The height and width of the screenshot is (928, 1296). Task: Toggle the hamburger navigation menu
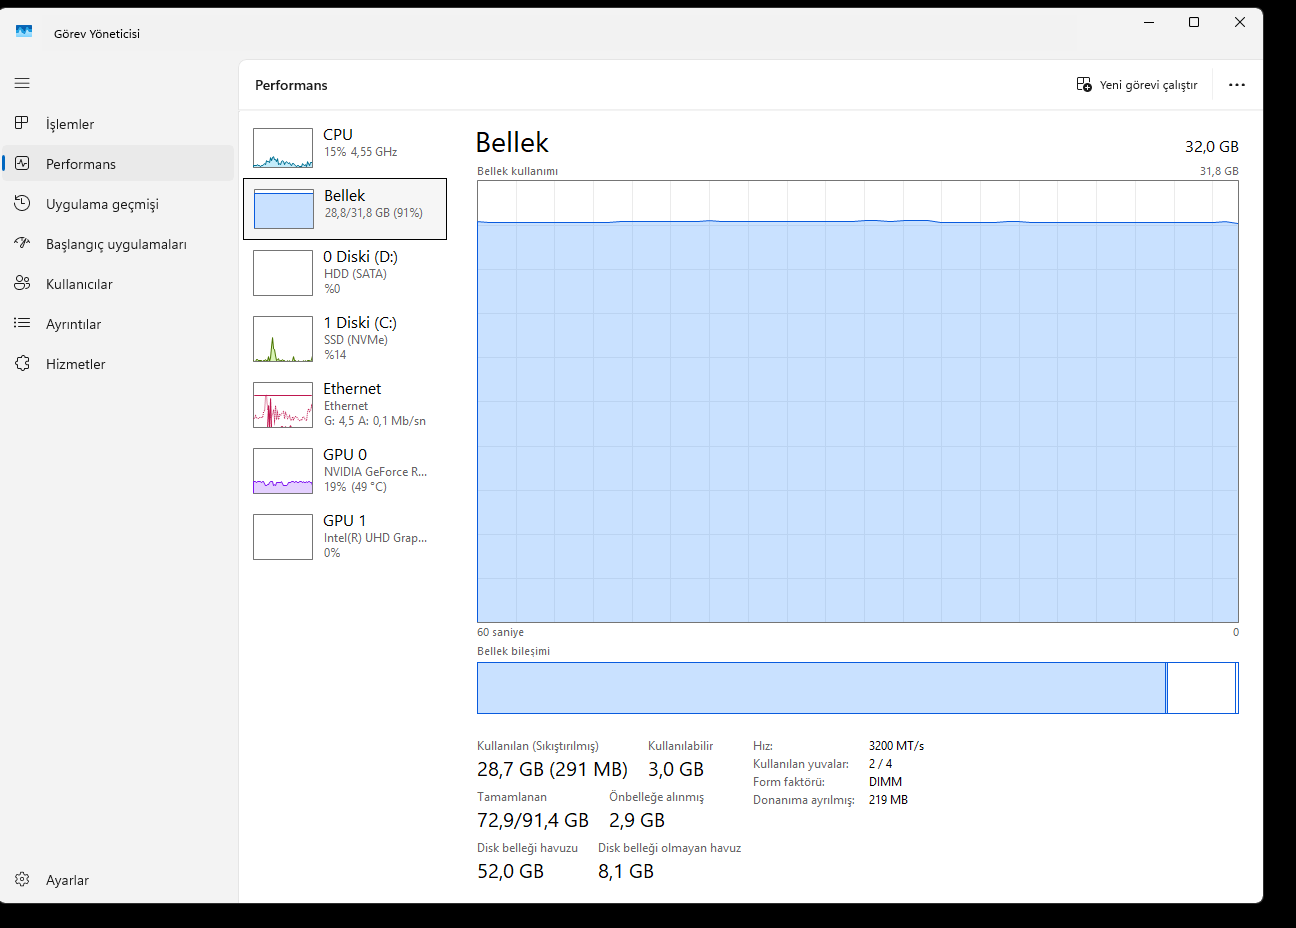pyautogui.click(x=22, y=83)
